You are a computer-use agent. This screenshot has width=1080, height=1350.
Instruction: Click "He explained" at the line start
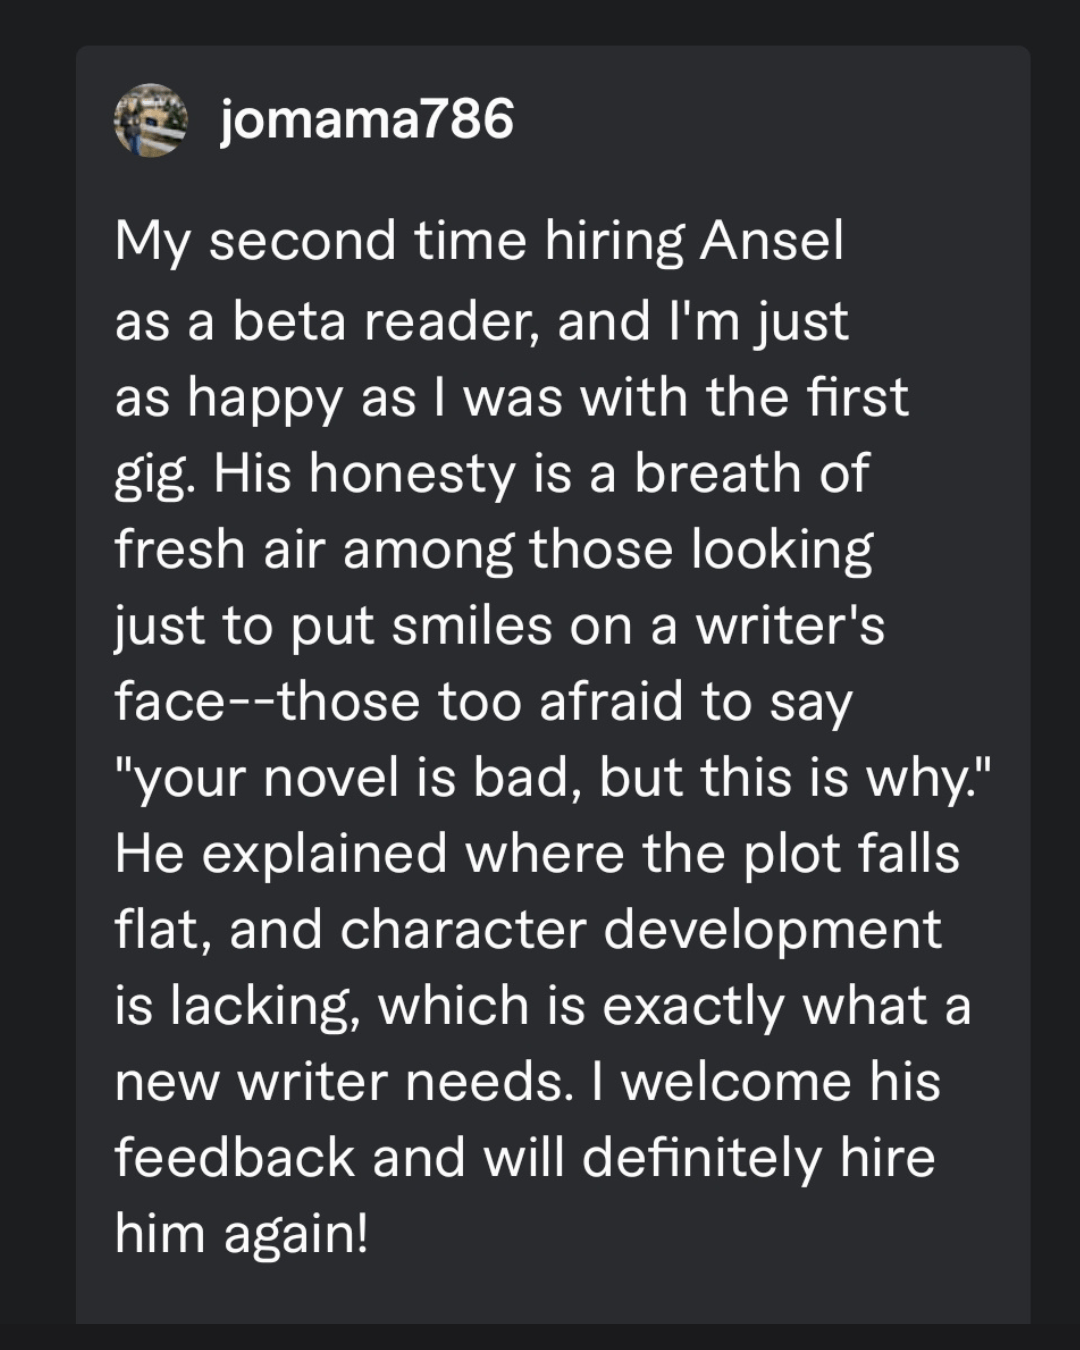280,855
